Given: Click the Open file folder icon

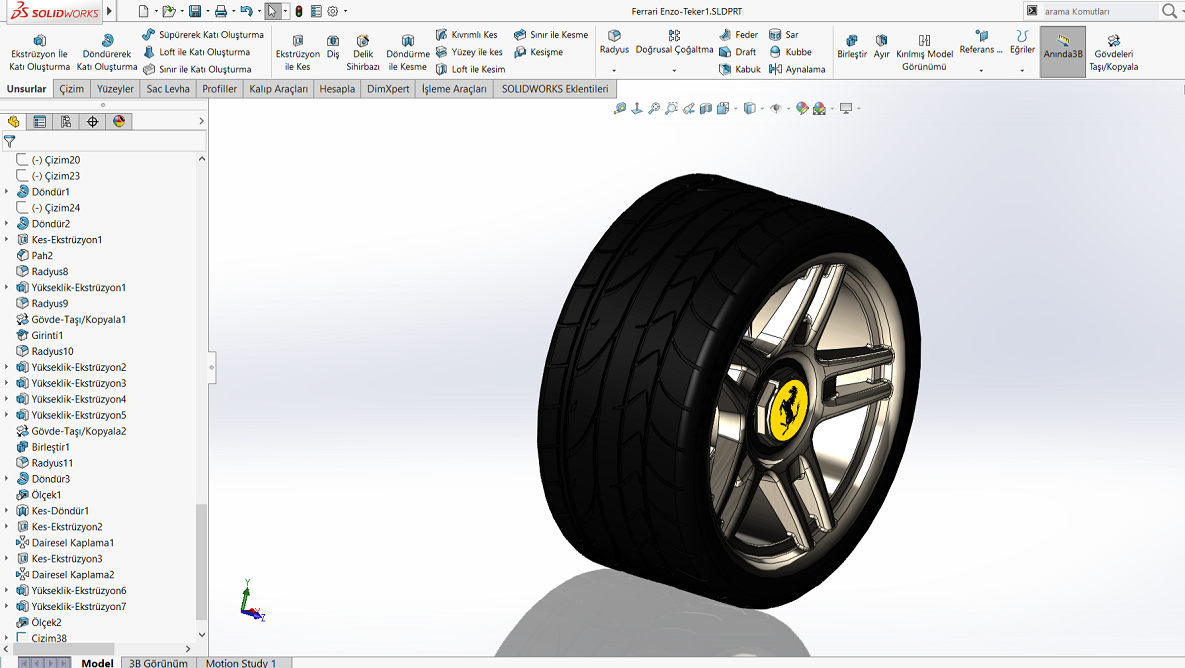Looking at the screenshot, I should coord(169,11).
